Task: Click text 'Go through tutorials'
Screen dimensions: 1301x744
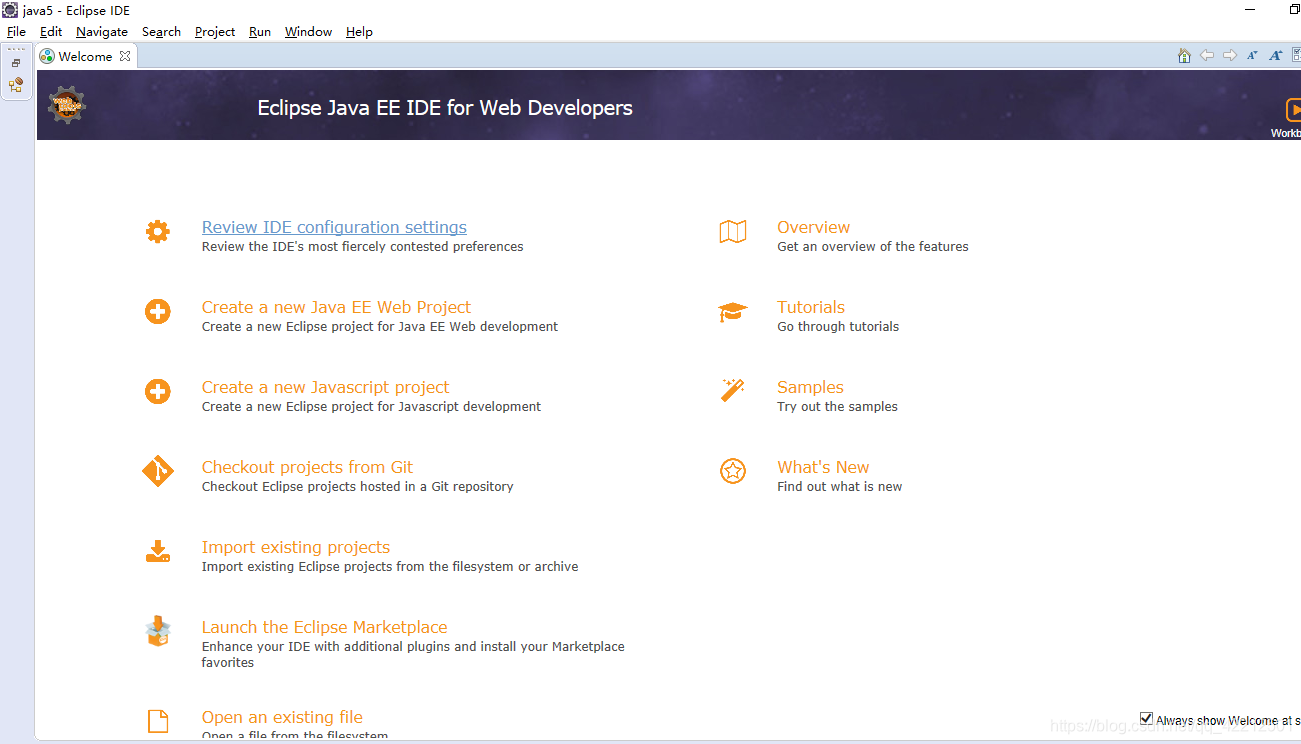Action: (838, 326)
